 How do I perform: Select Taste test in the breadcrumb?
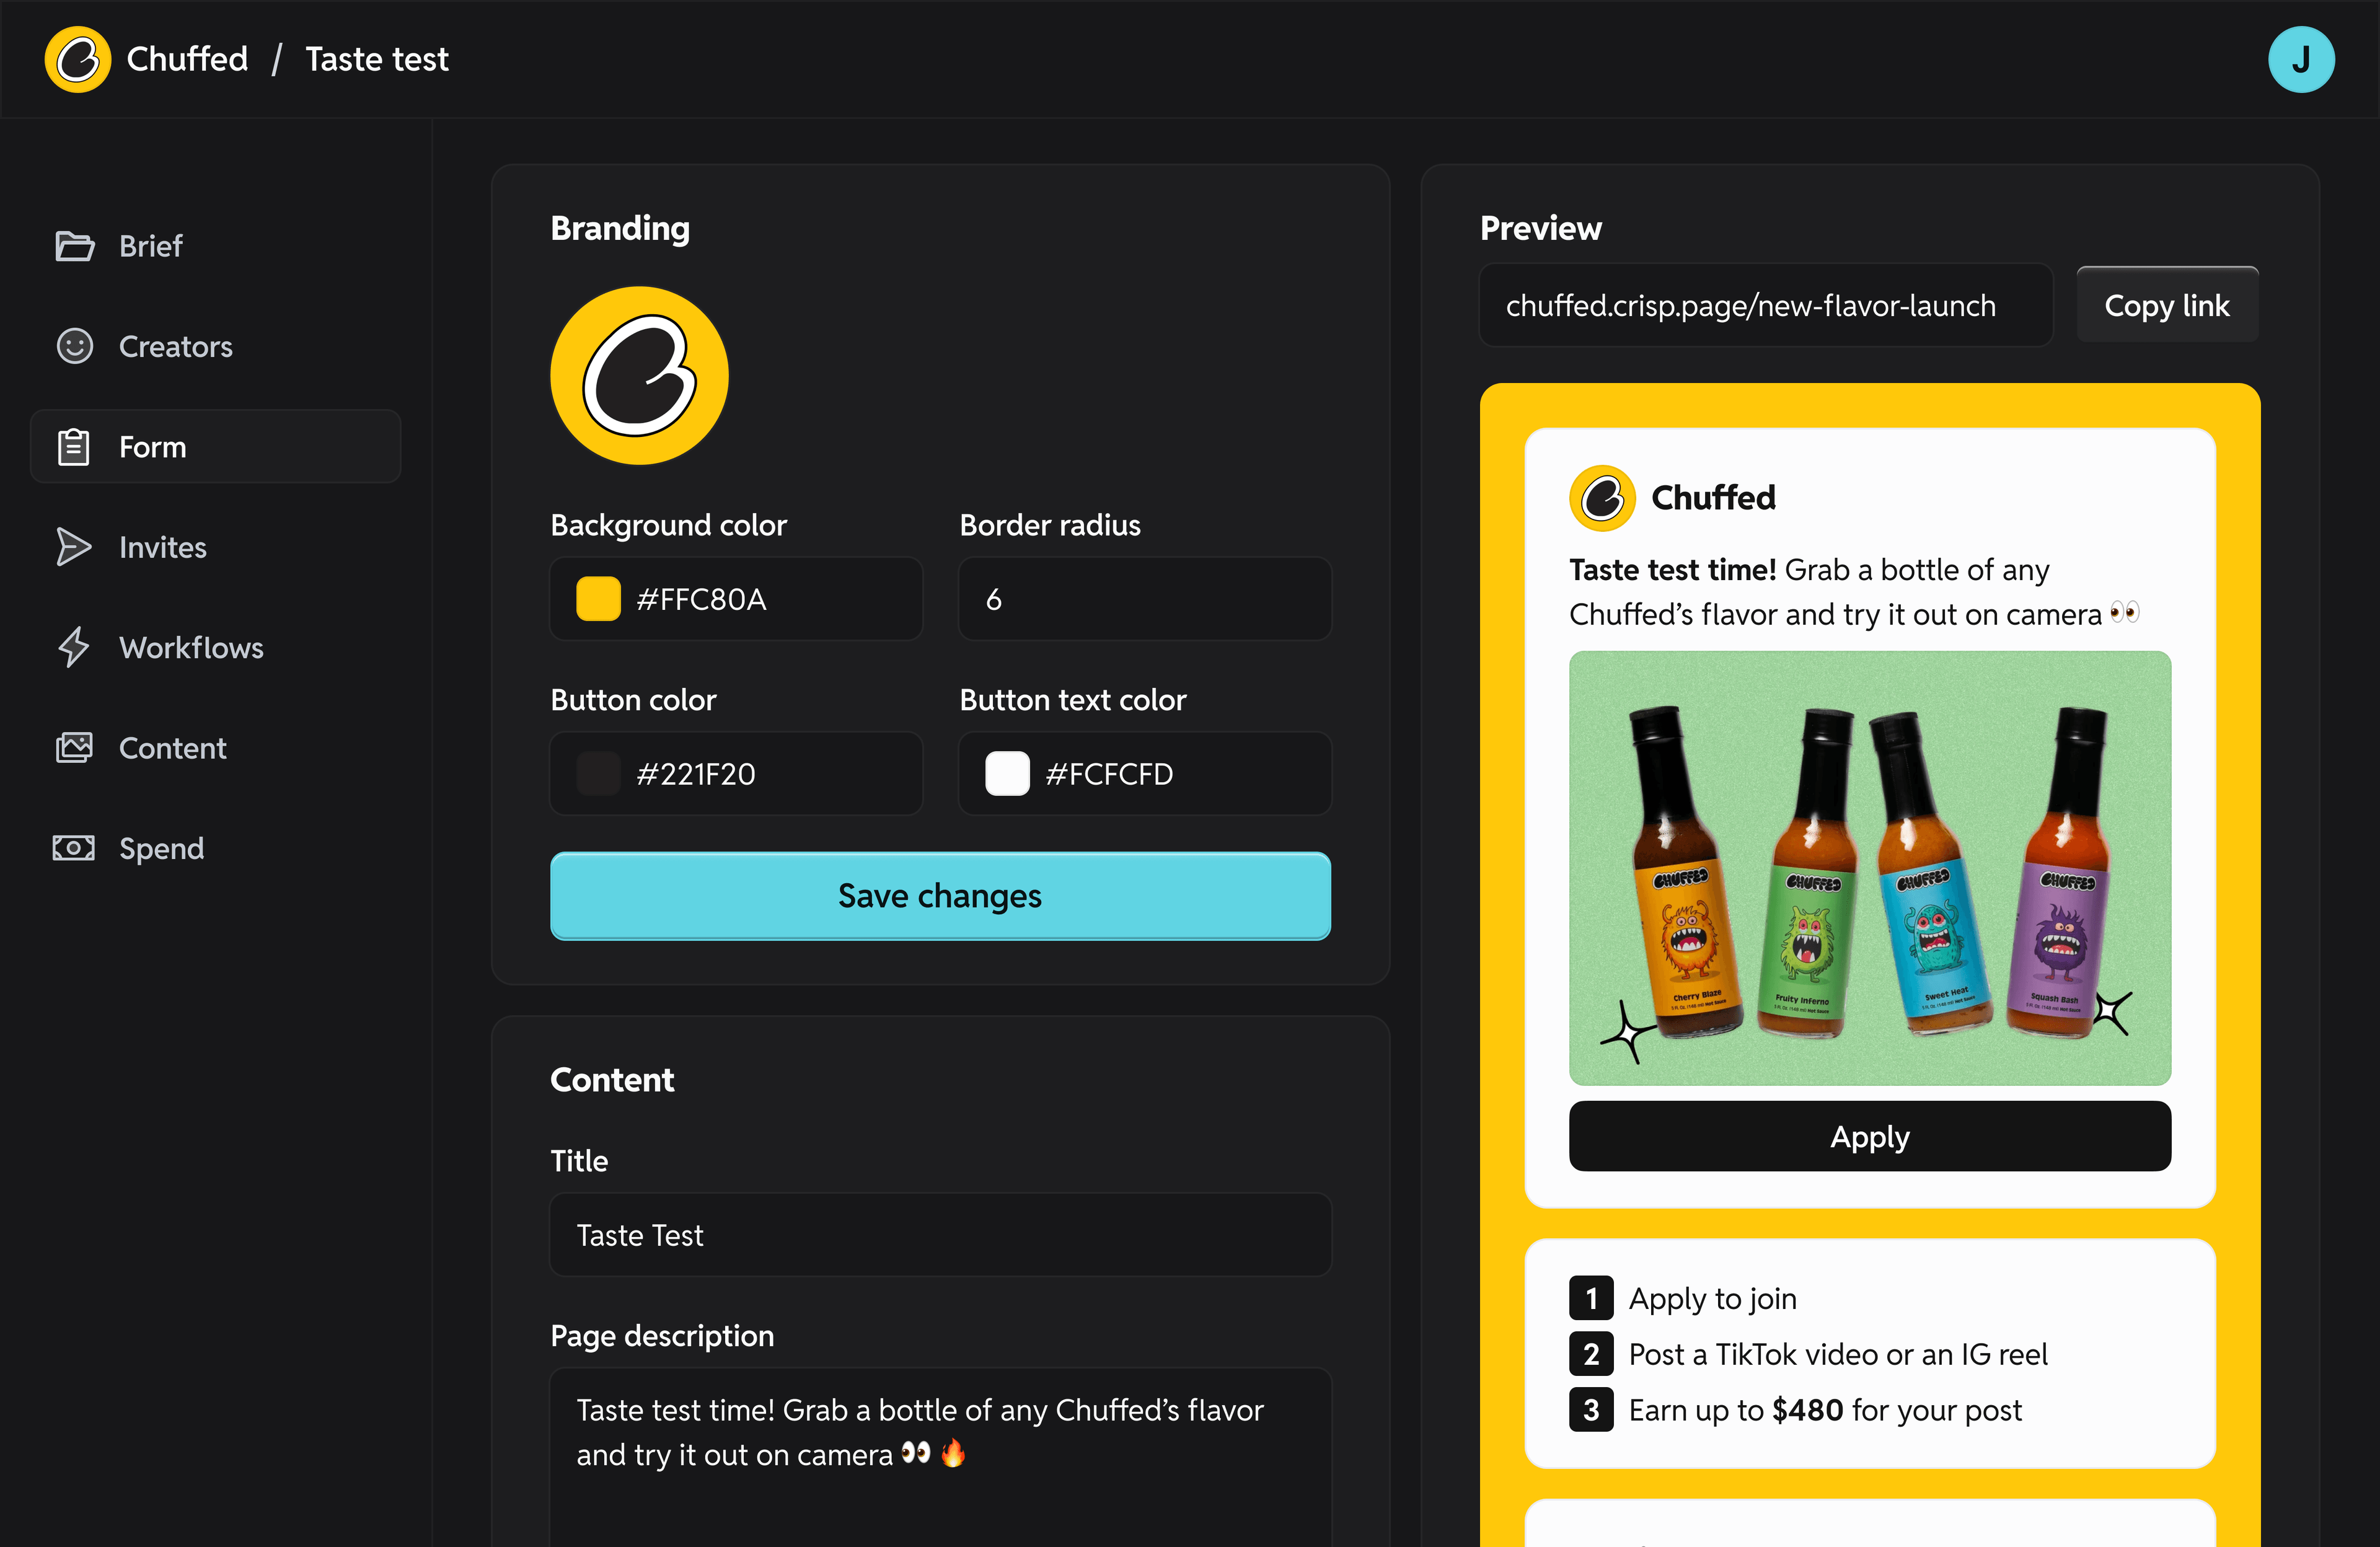[377, 59]
